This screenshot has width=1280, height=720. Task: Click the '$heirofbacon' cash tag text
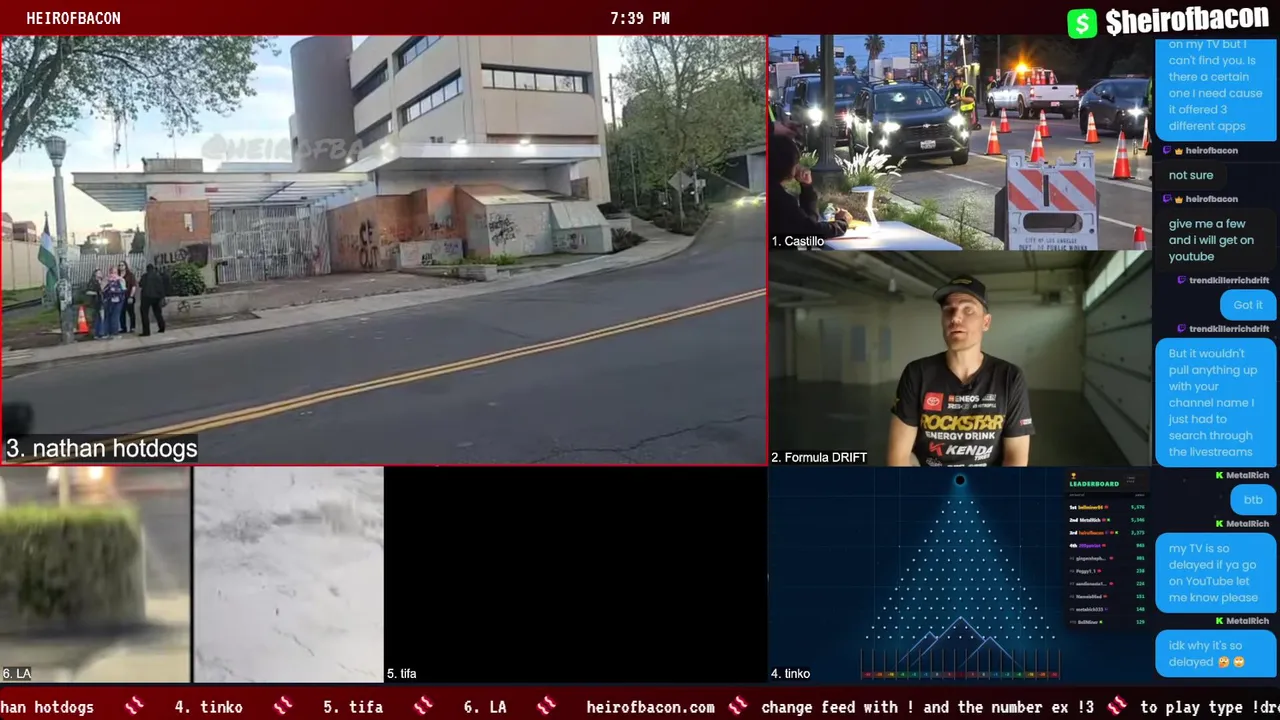click(x=1187, y=20)
